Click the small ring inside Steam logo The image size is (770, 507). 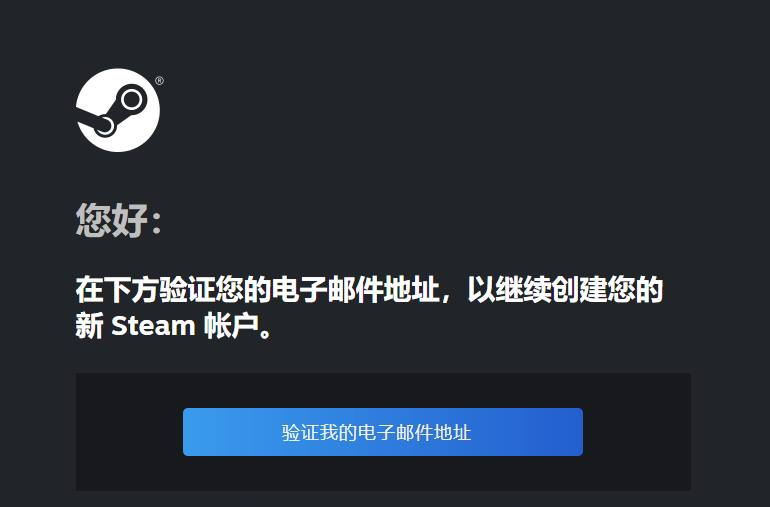point(104,126)
